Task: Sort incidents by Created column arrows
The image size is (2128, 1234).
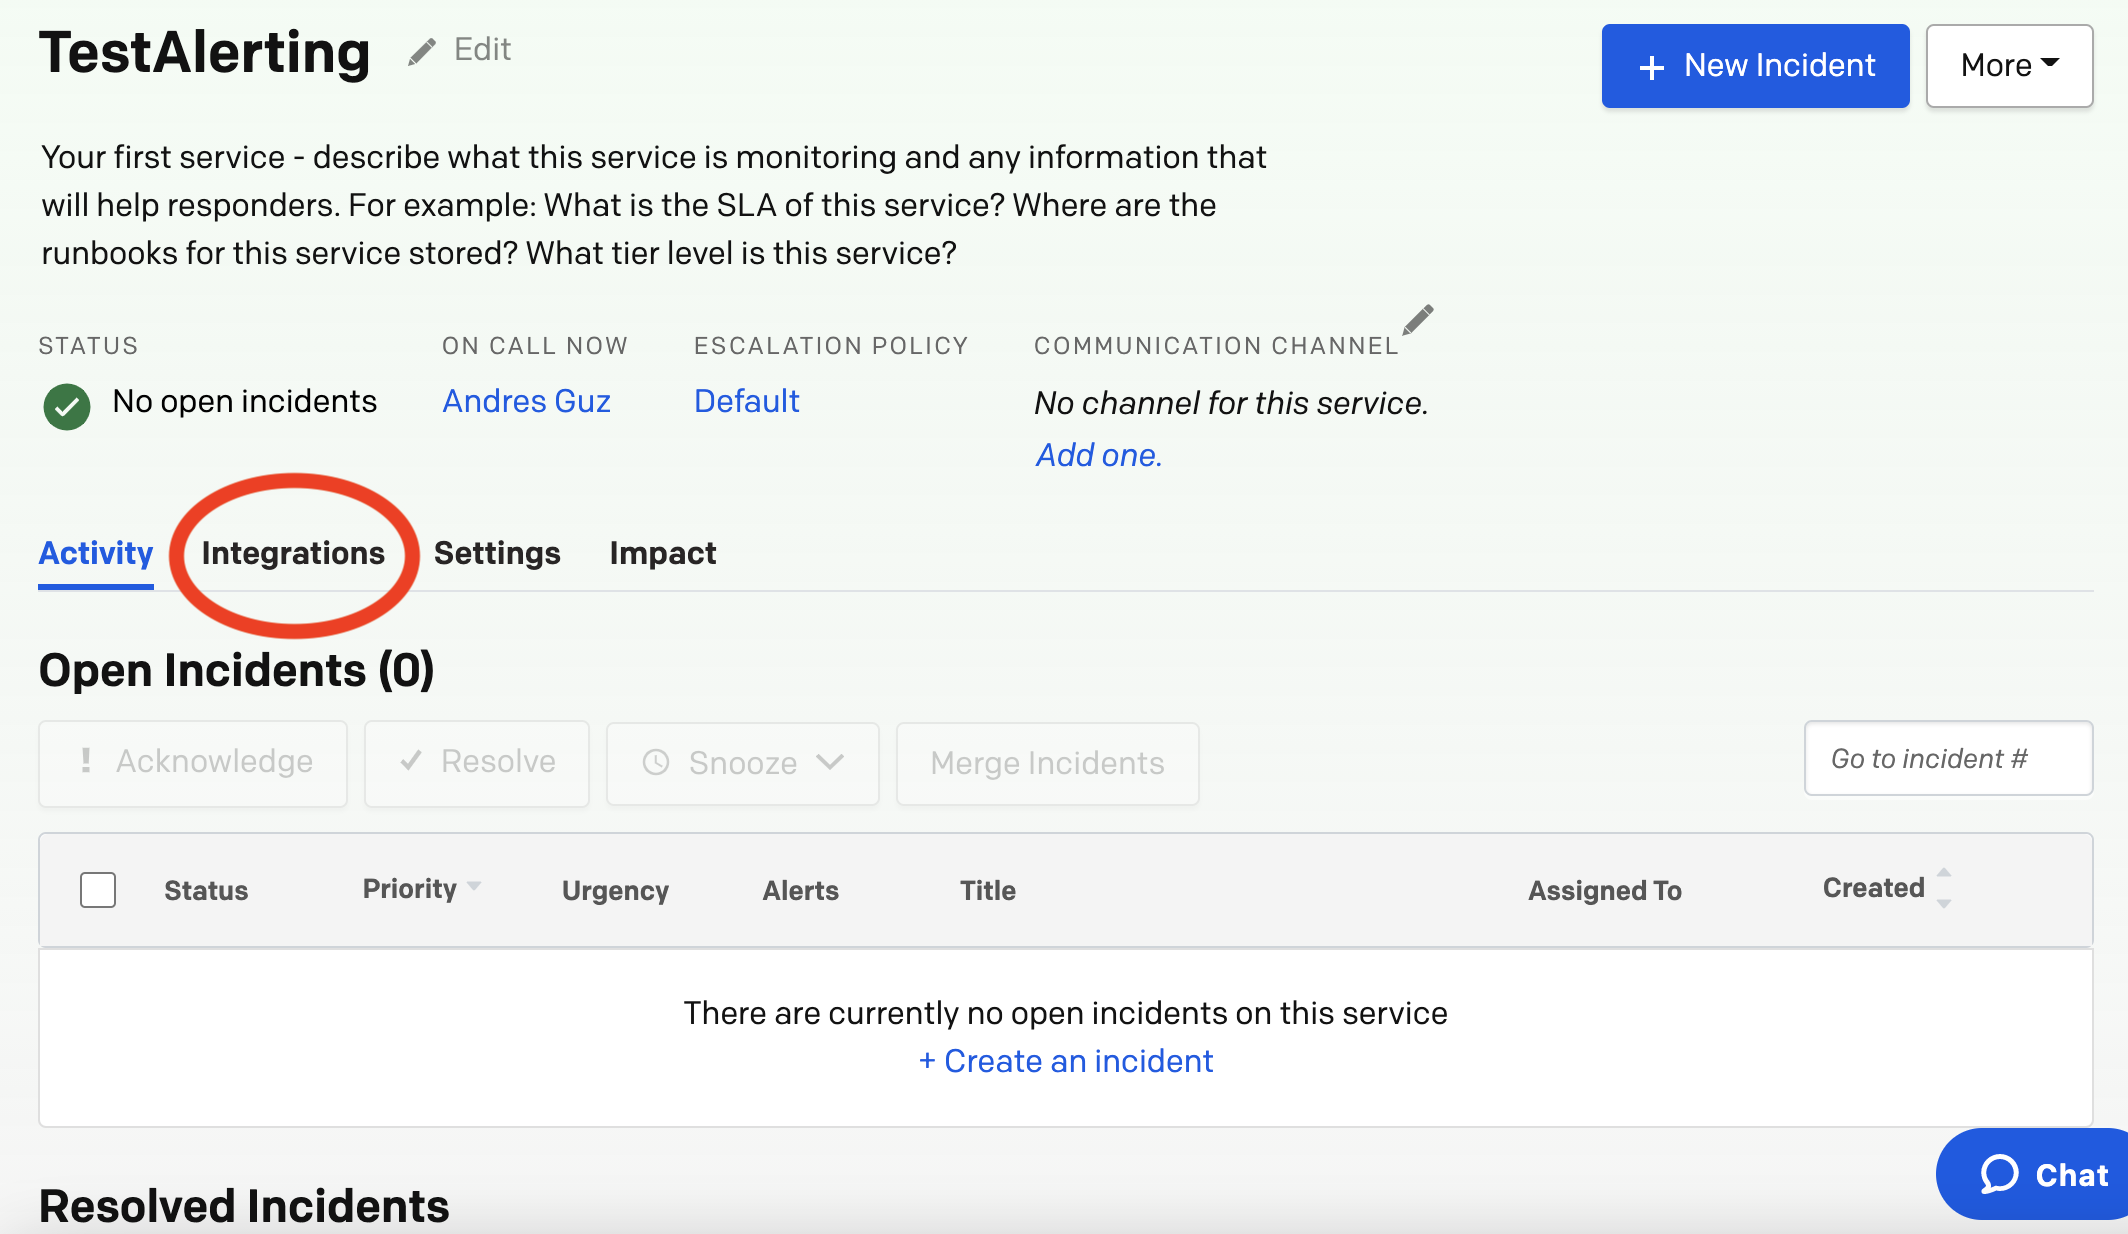Action: pos(1943,888)
